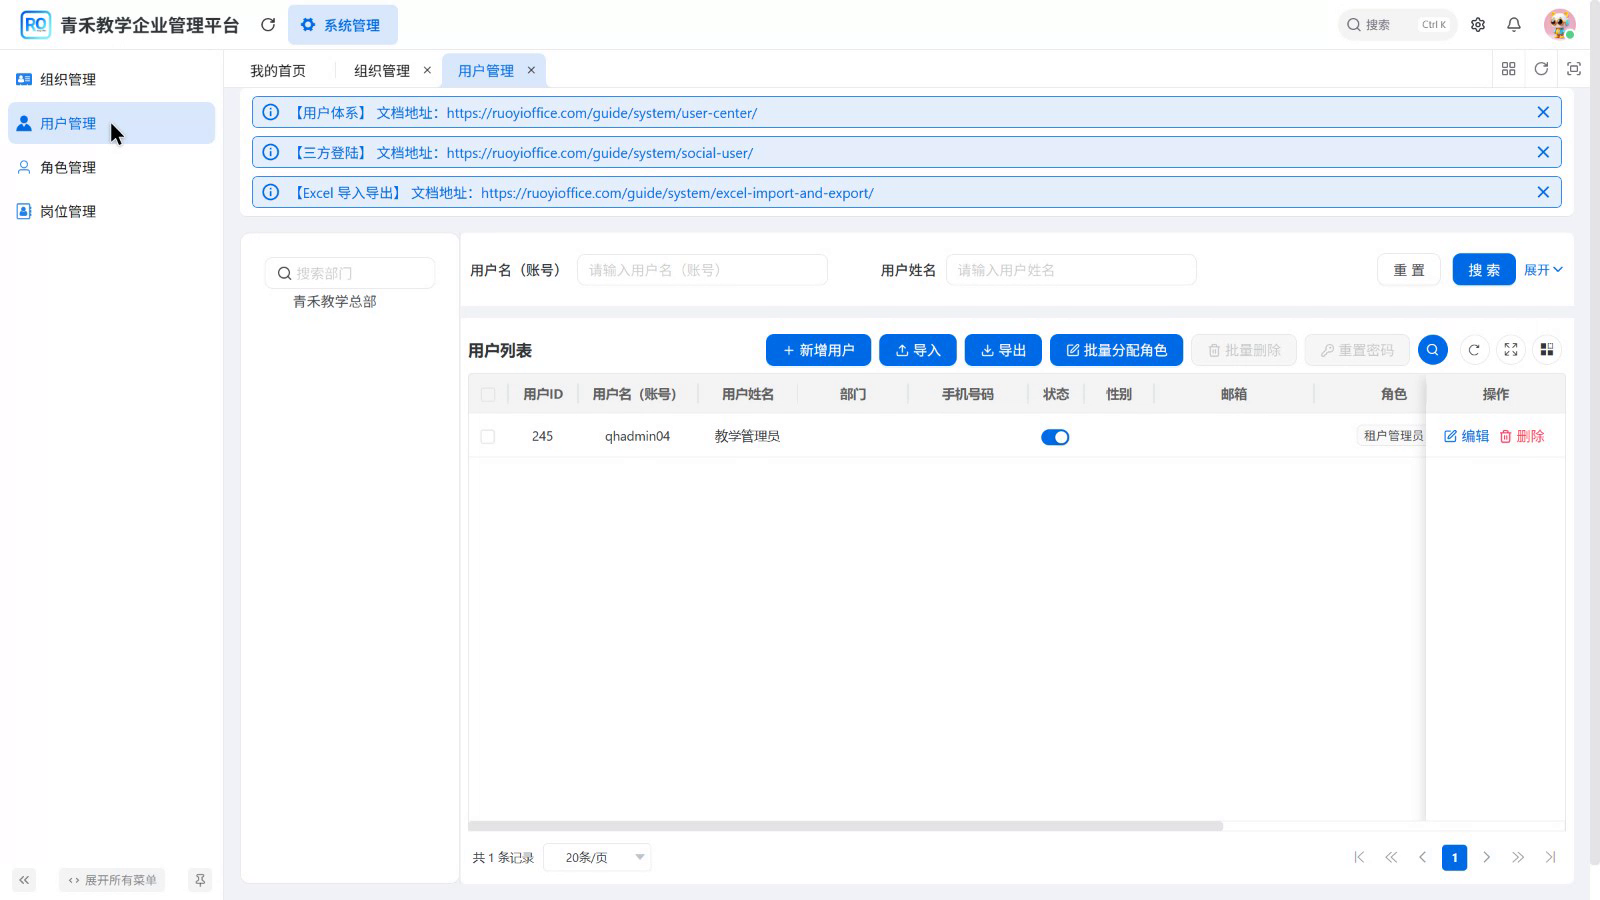1600x900 pixels.
Task: Click the horizontal table scrollbar
Action: [845, 826]
